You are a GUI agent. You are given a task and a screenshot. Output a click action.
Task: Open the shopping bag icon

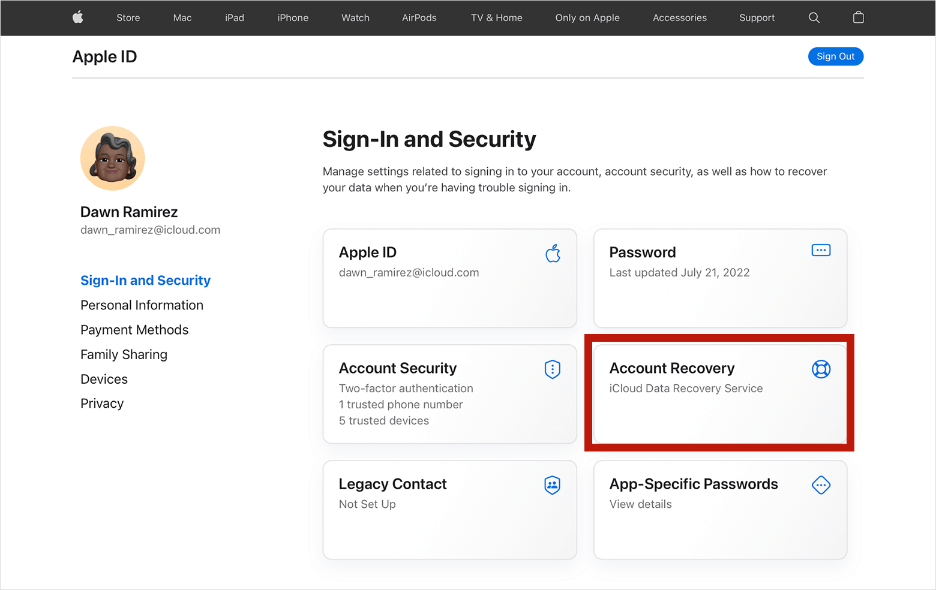point(855,17)
